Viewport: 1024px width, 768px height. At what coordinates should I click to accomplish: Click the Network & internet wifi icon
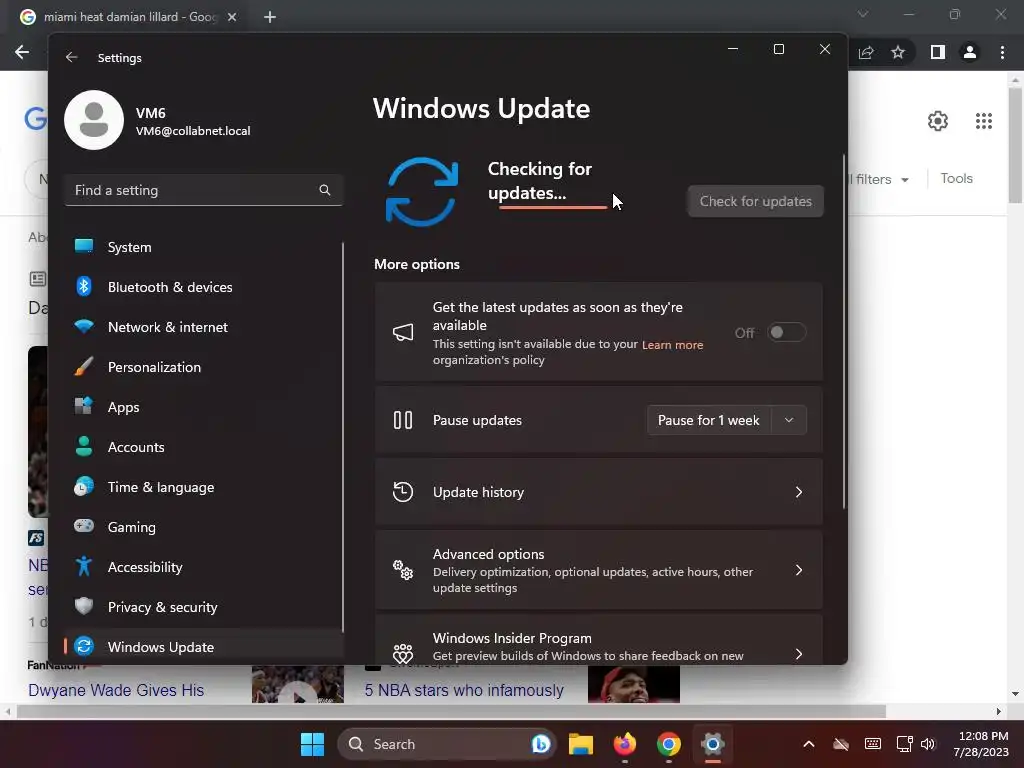pos(84,326)
